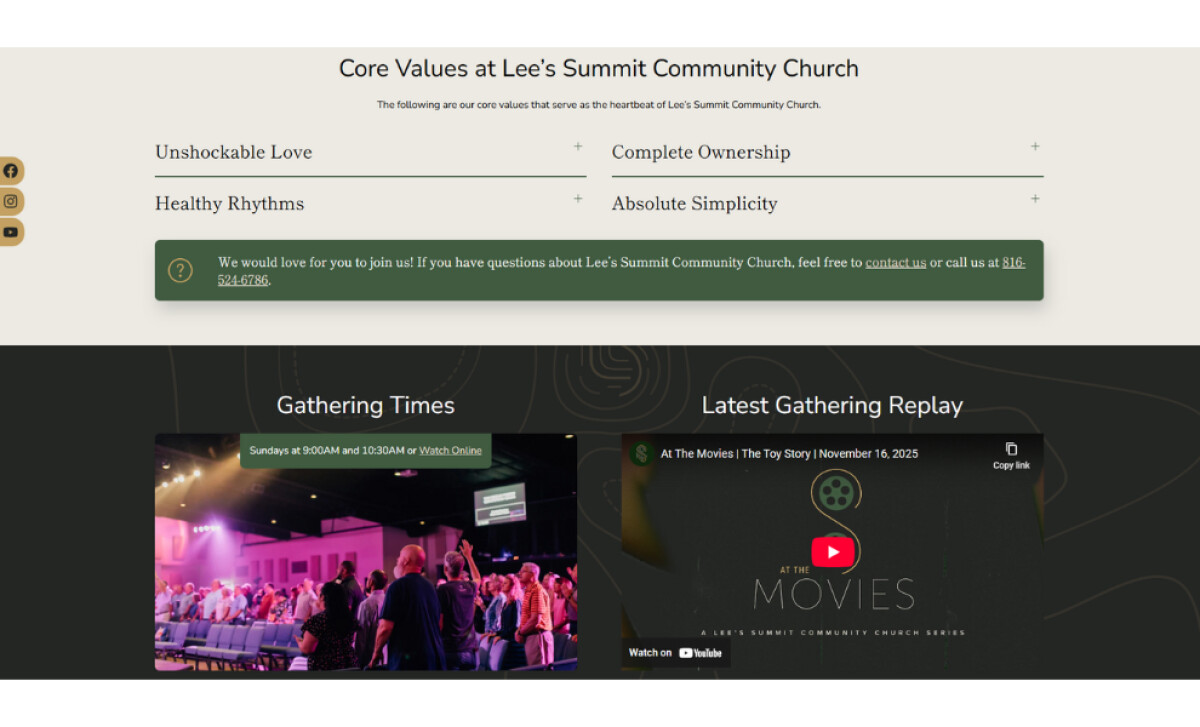Click the Sundays gathering times banner
1200x727 pixels.
365,451
